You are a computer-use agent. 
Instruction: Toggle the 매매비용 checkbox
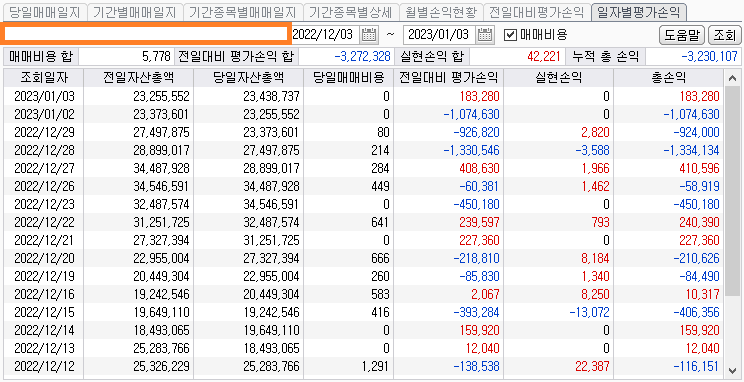pos(510,35)
